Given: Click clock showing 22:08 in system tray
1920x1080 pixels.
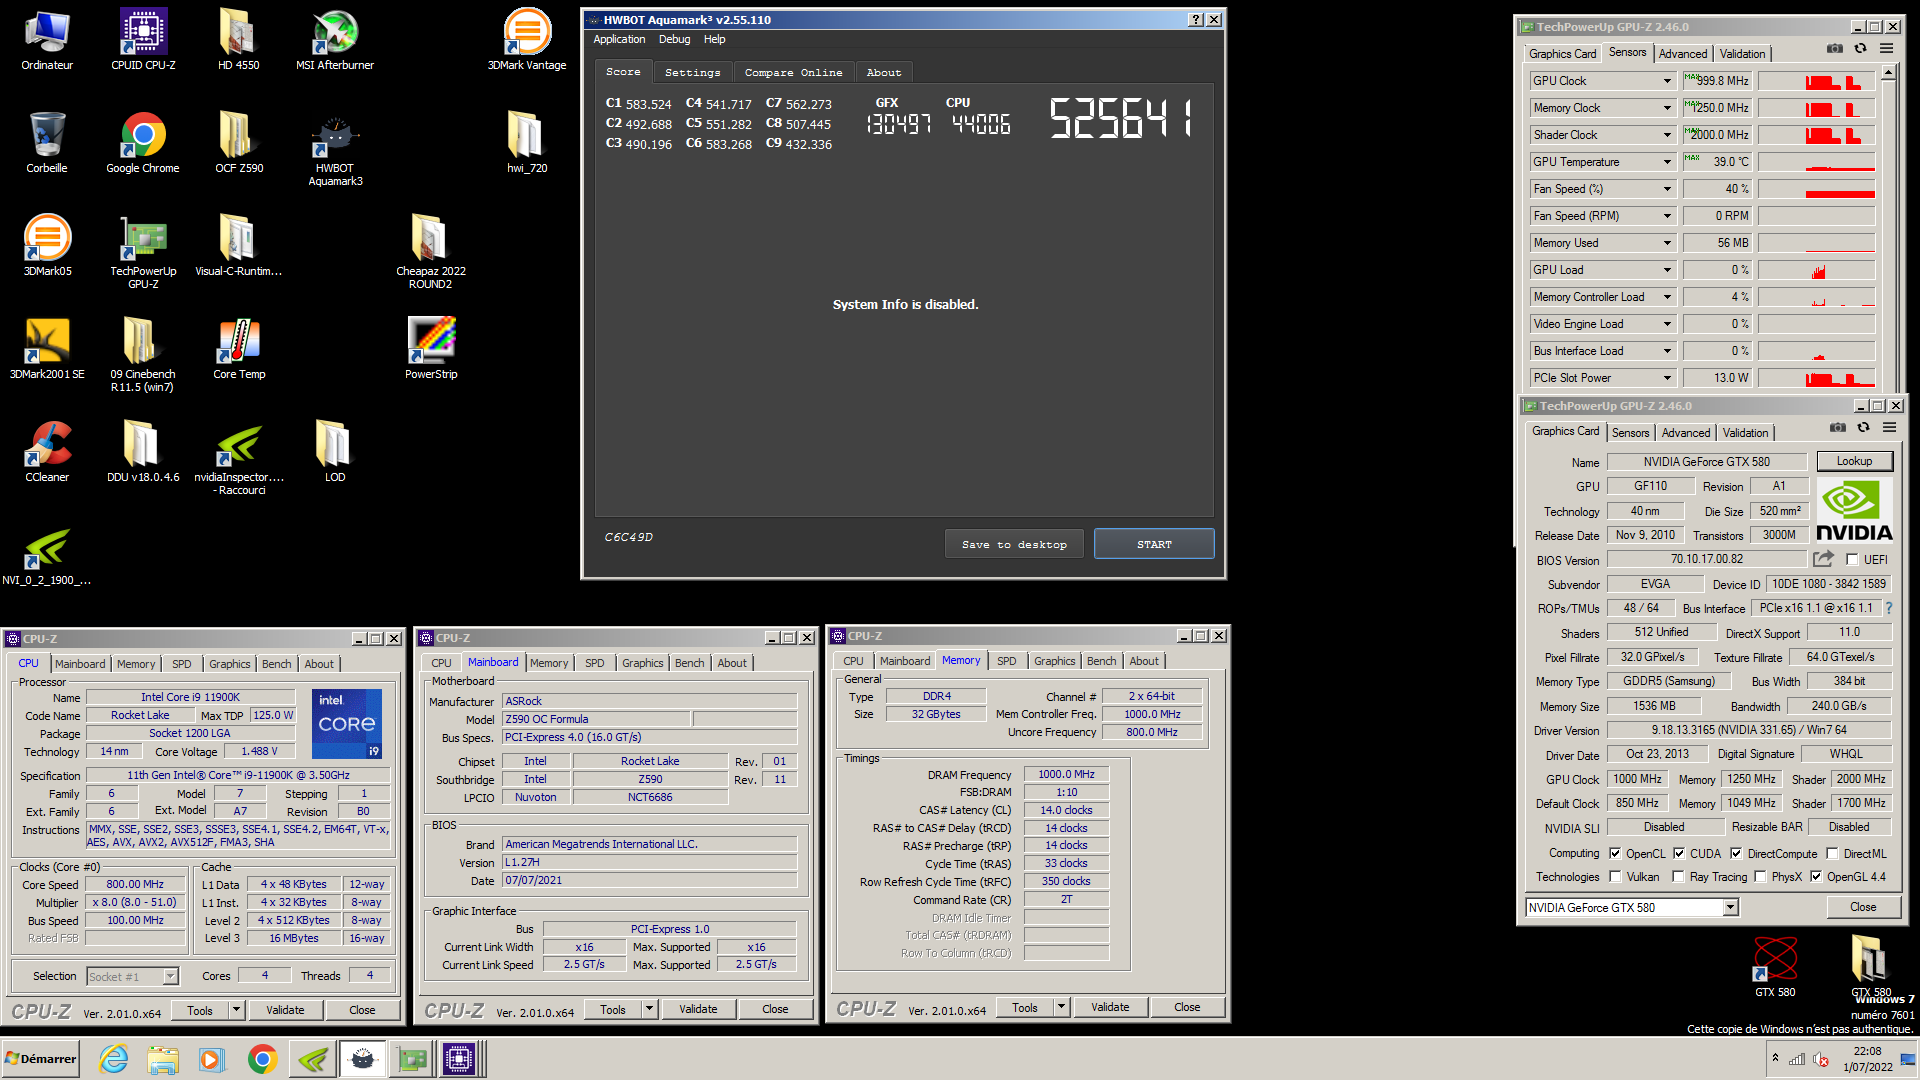Looking at the screenshot, I should 1867,1051.
